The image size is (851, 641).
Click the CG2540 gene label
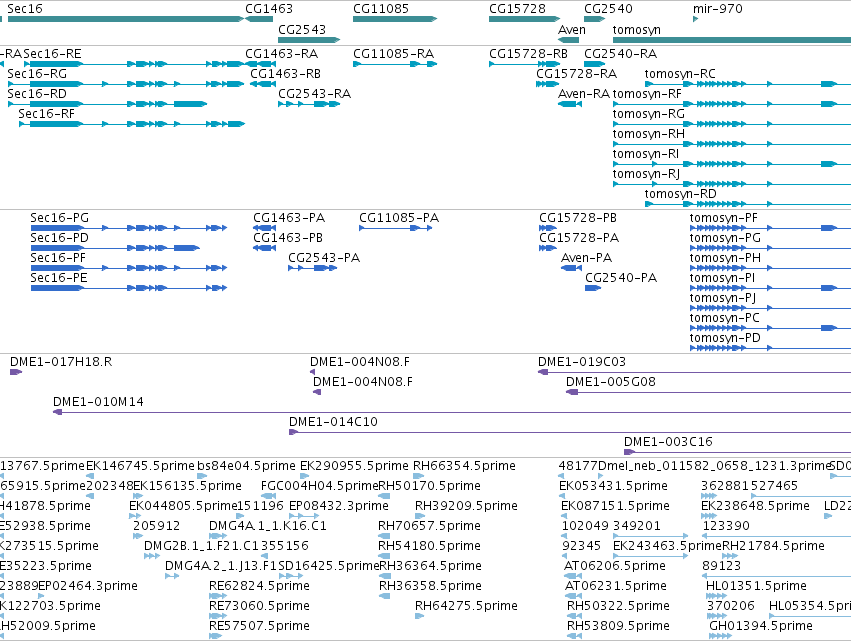tap(608, 9)
